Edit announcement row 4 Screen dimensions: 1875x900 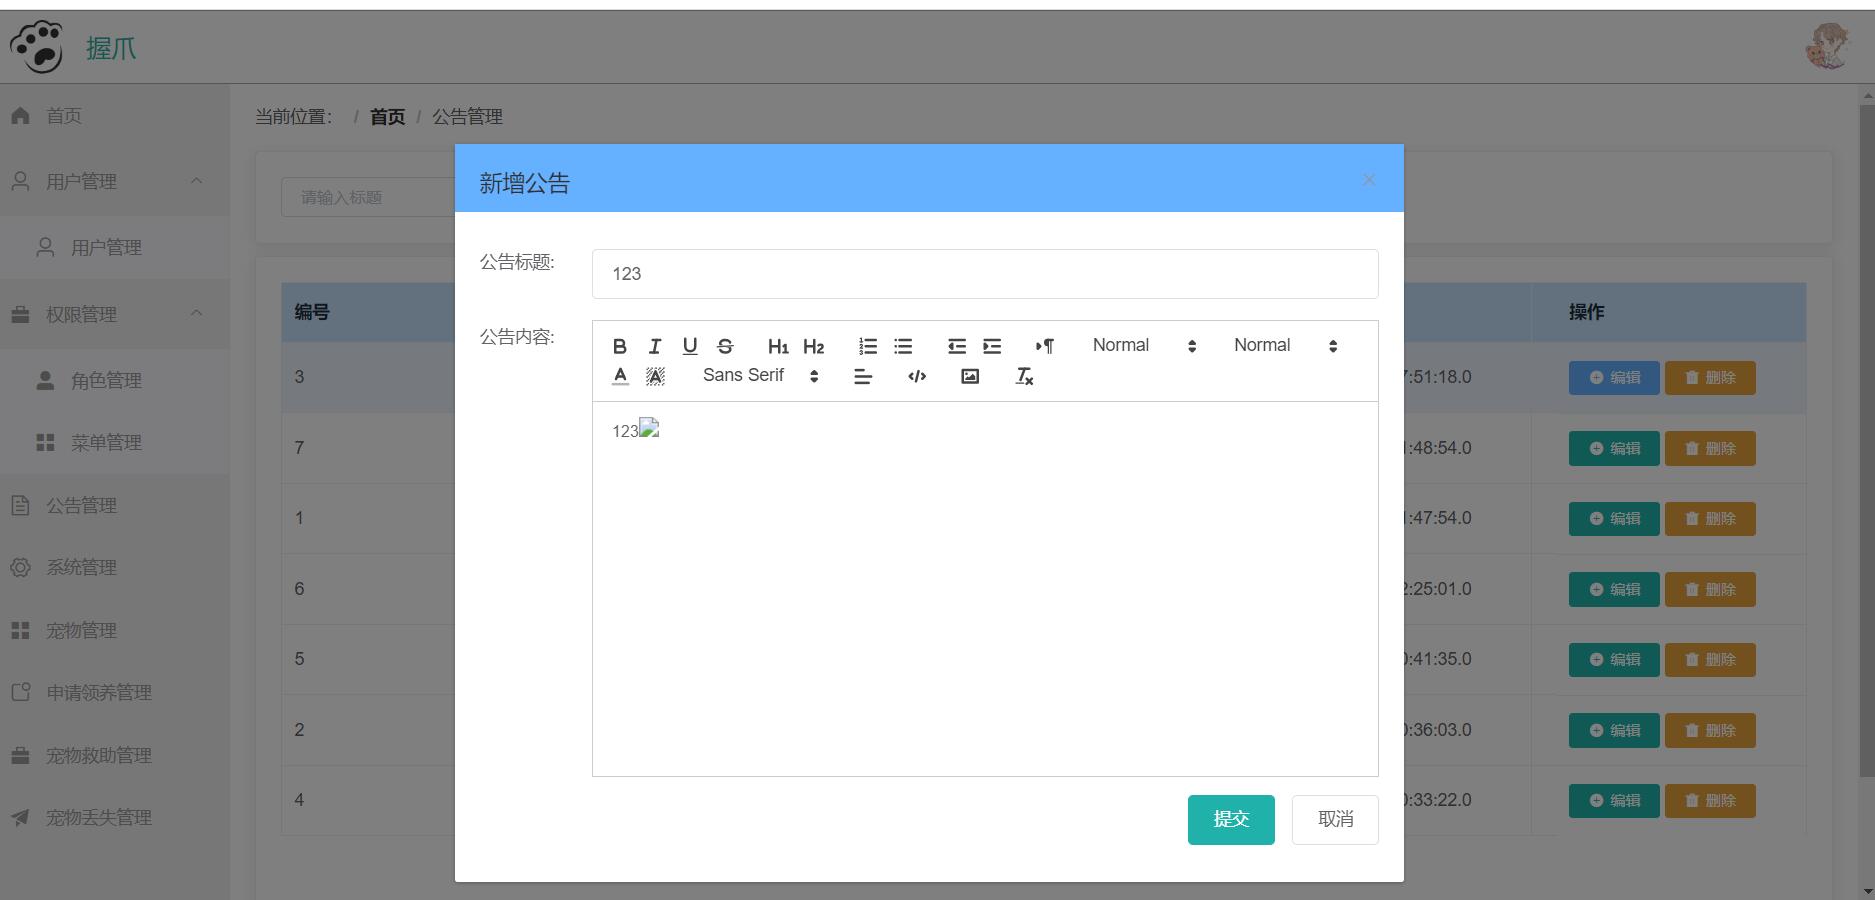click(x=1614, y=801)
